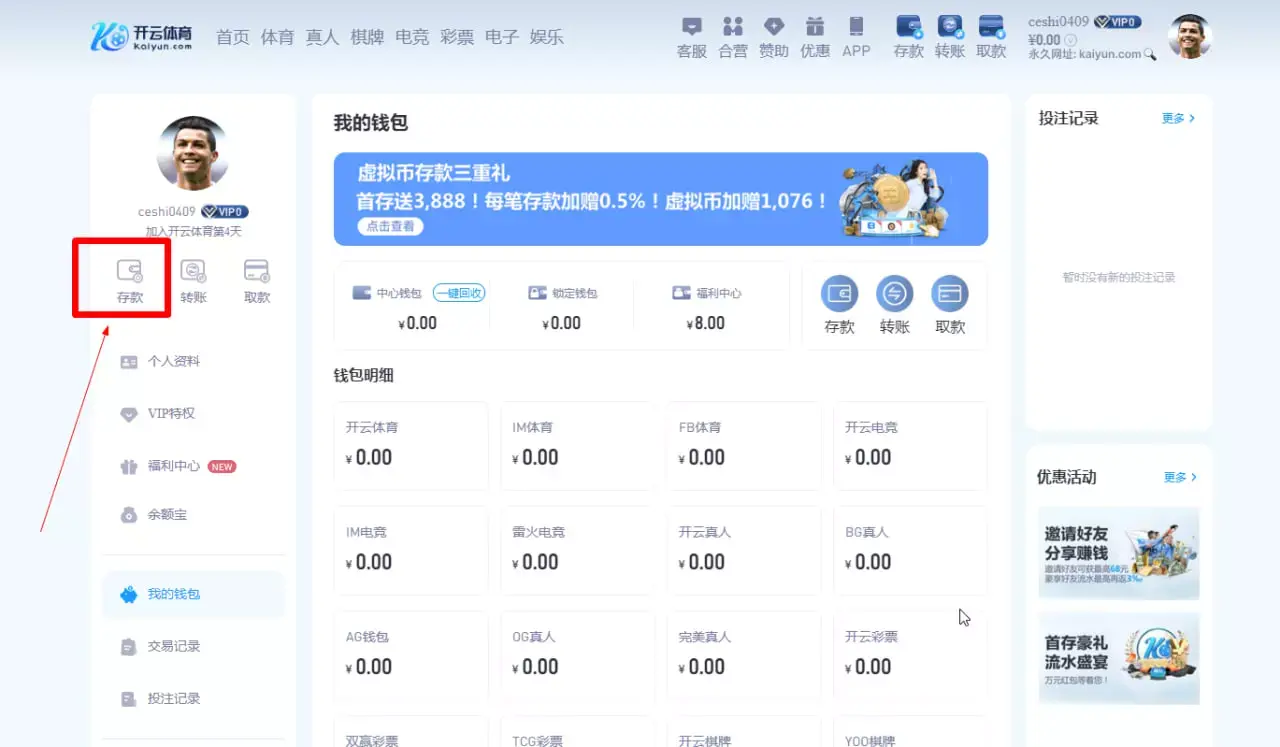This screenshot has width=1280, height=747.
Task: Click 点击查看 button on the banner
Action: coord(390,226)
